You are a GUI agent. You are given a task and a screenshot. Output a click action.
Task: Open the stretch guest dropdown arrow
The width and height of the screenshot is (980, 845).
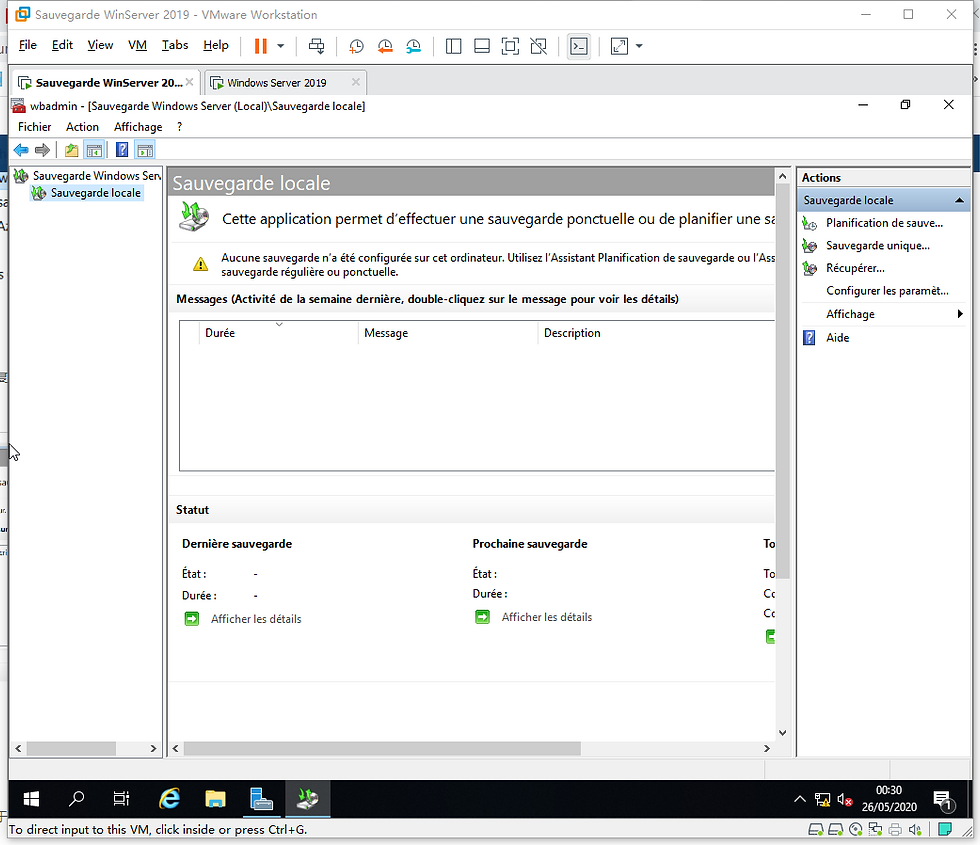point(639,46)
